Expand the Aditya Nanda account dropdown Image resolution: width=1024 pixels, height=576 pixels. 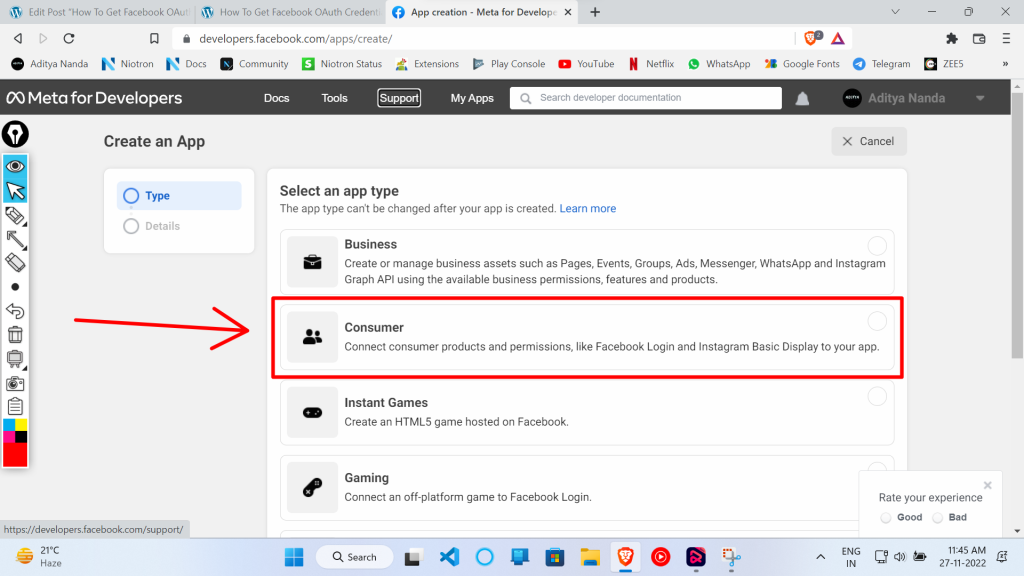(980, 98)
